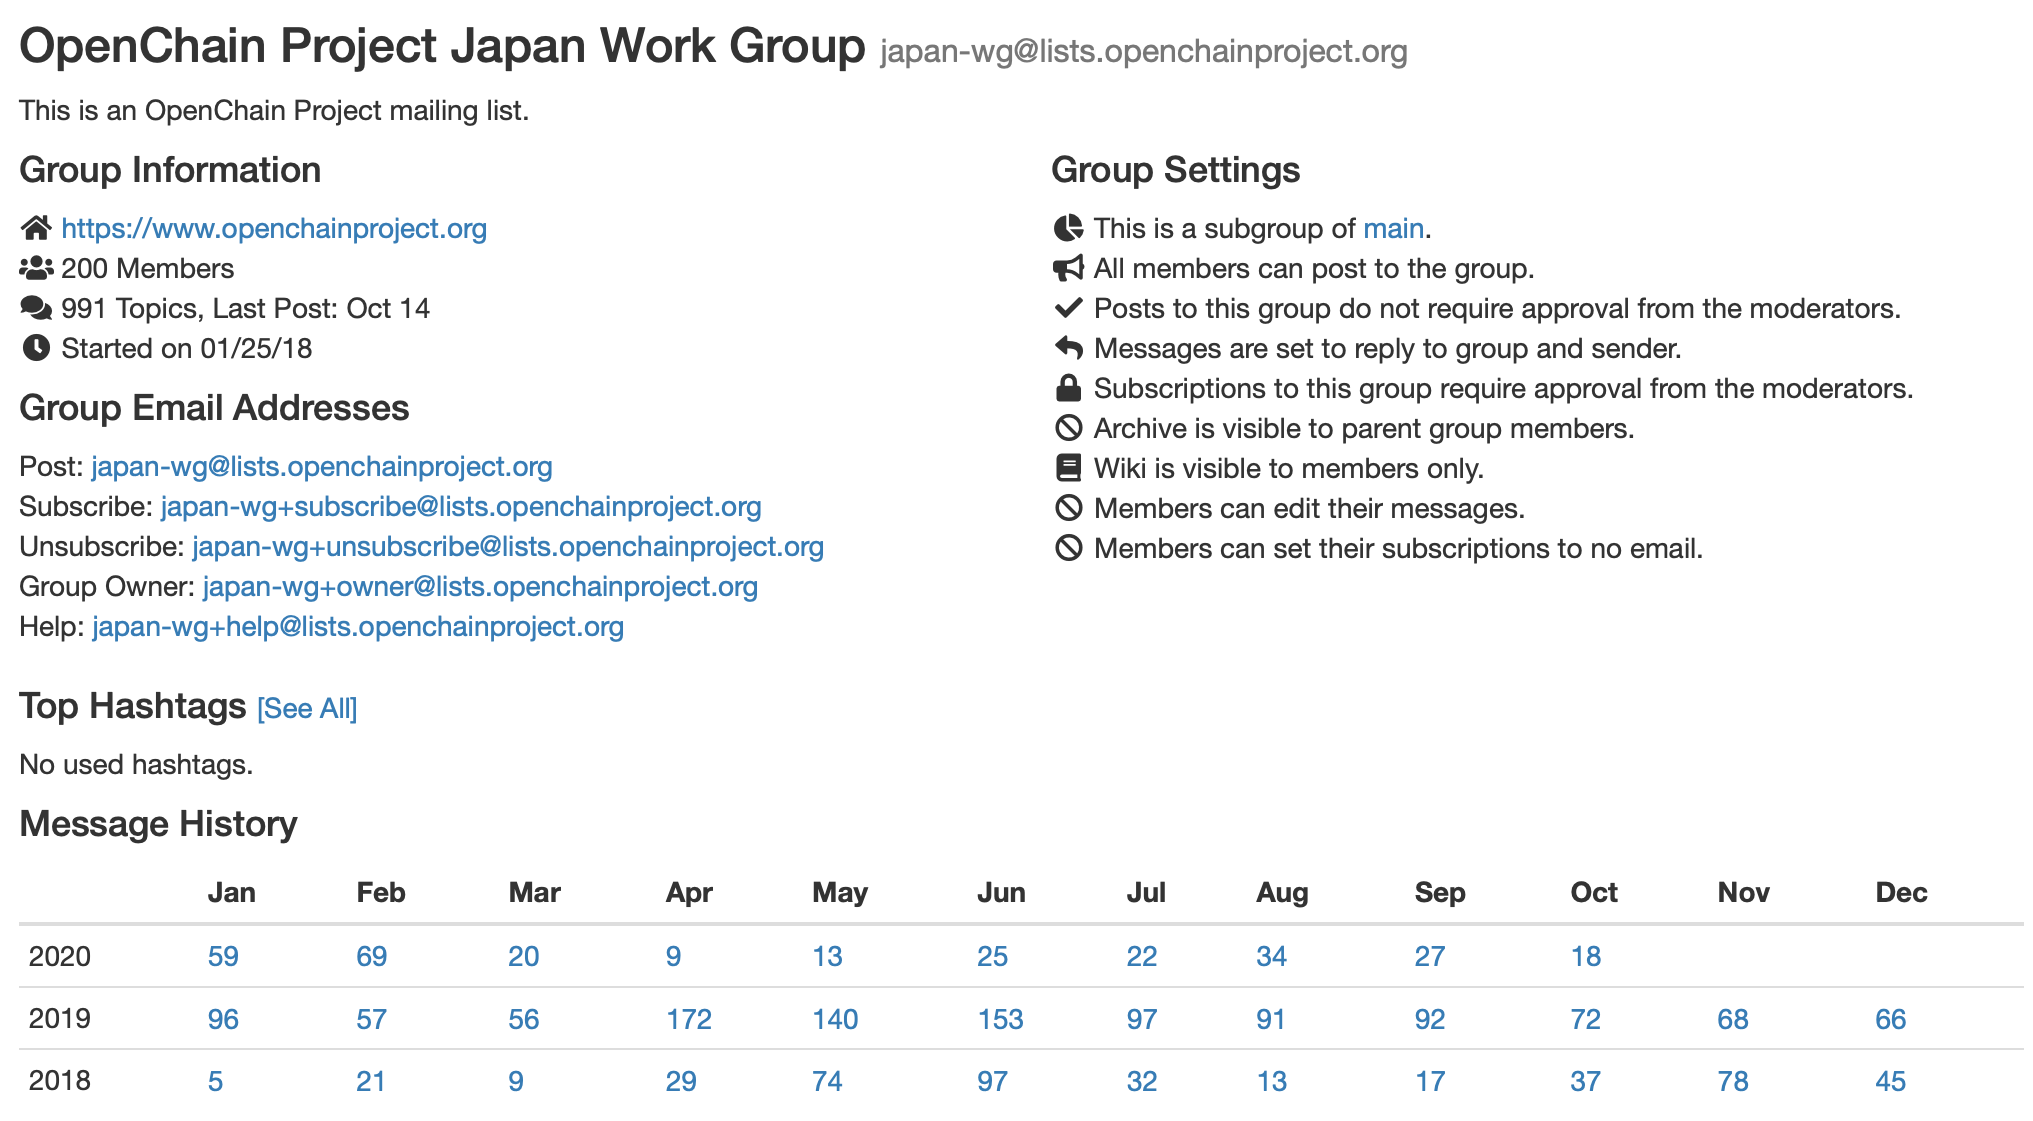Click the Subscribe email address link

pyautogui.click(x=461, y=507)
